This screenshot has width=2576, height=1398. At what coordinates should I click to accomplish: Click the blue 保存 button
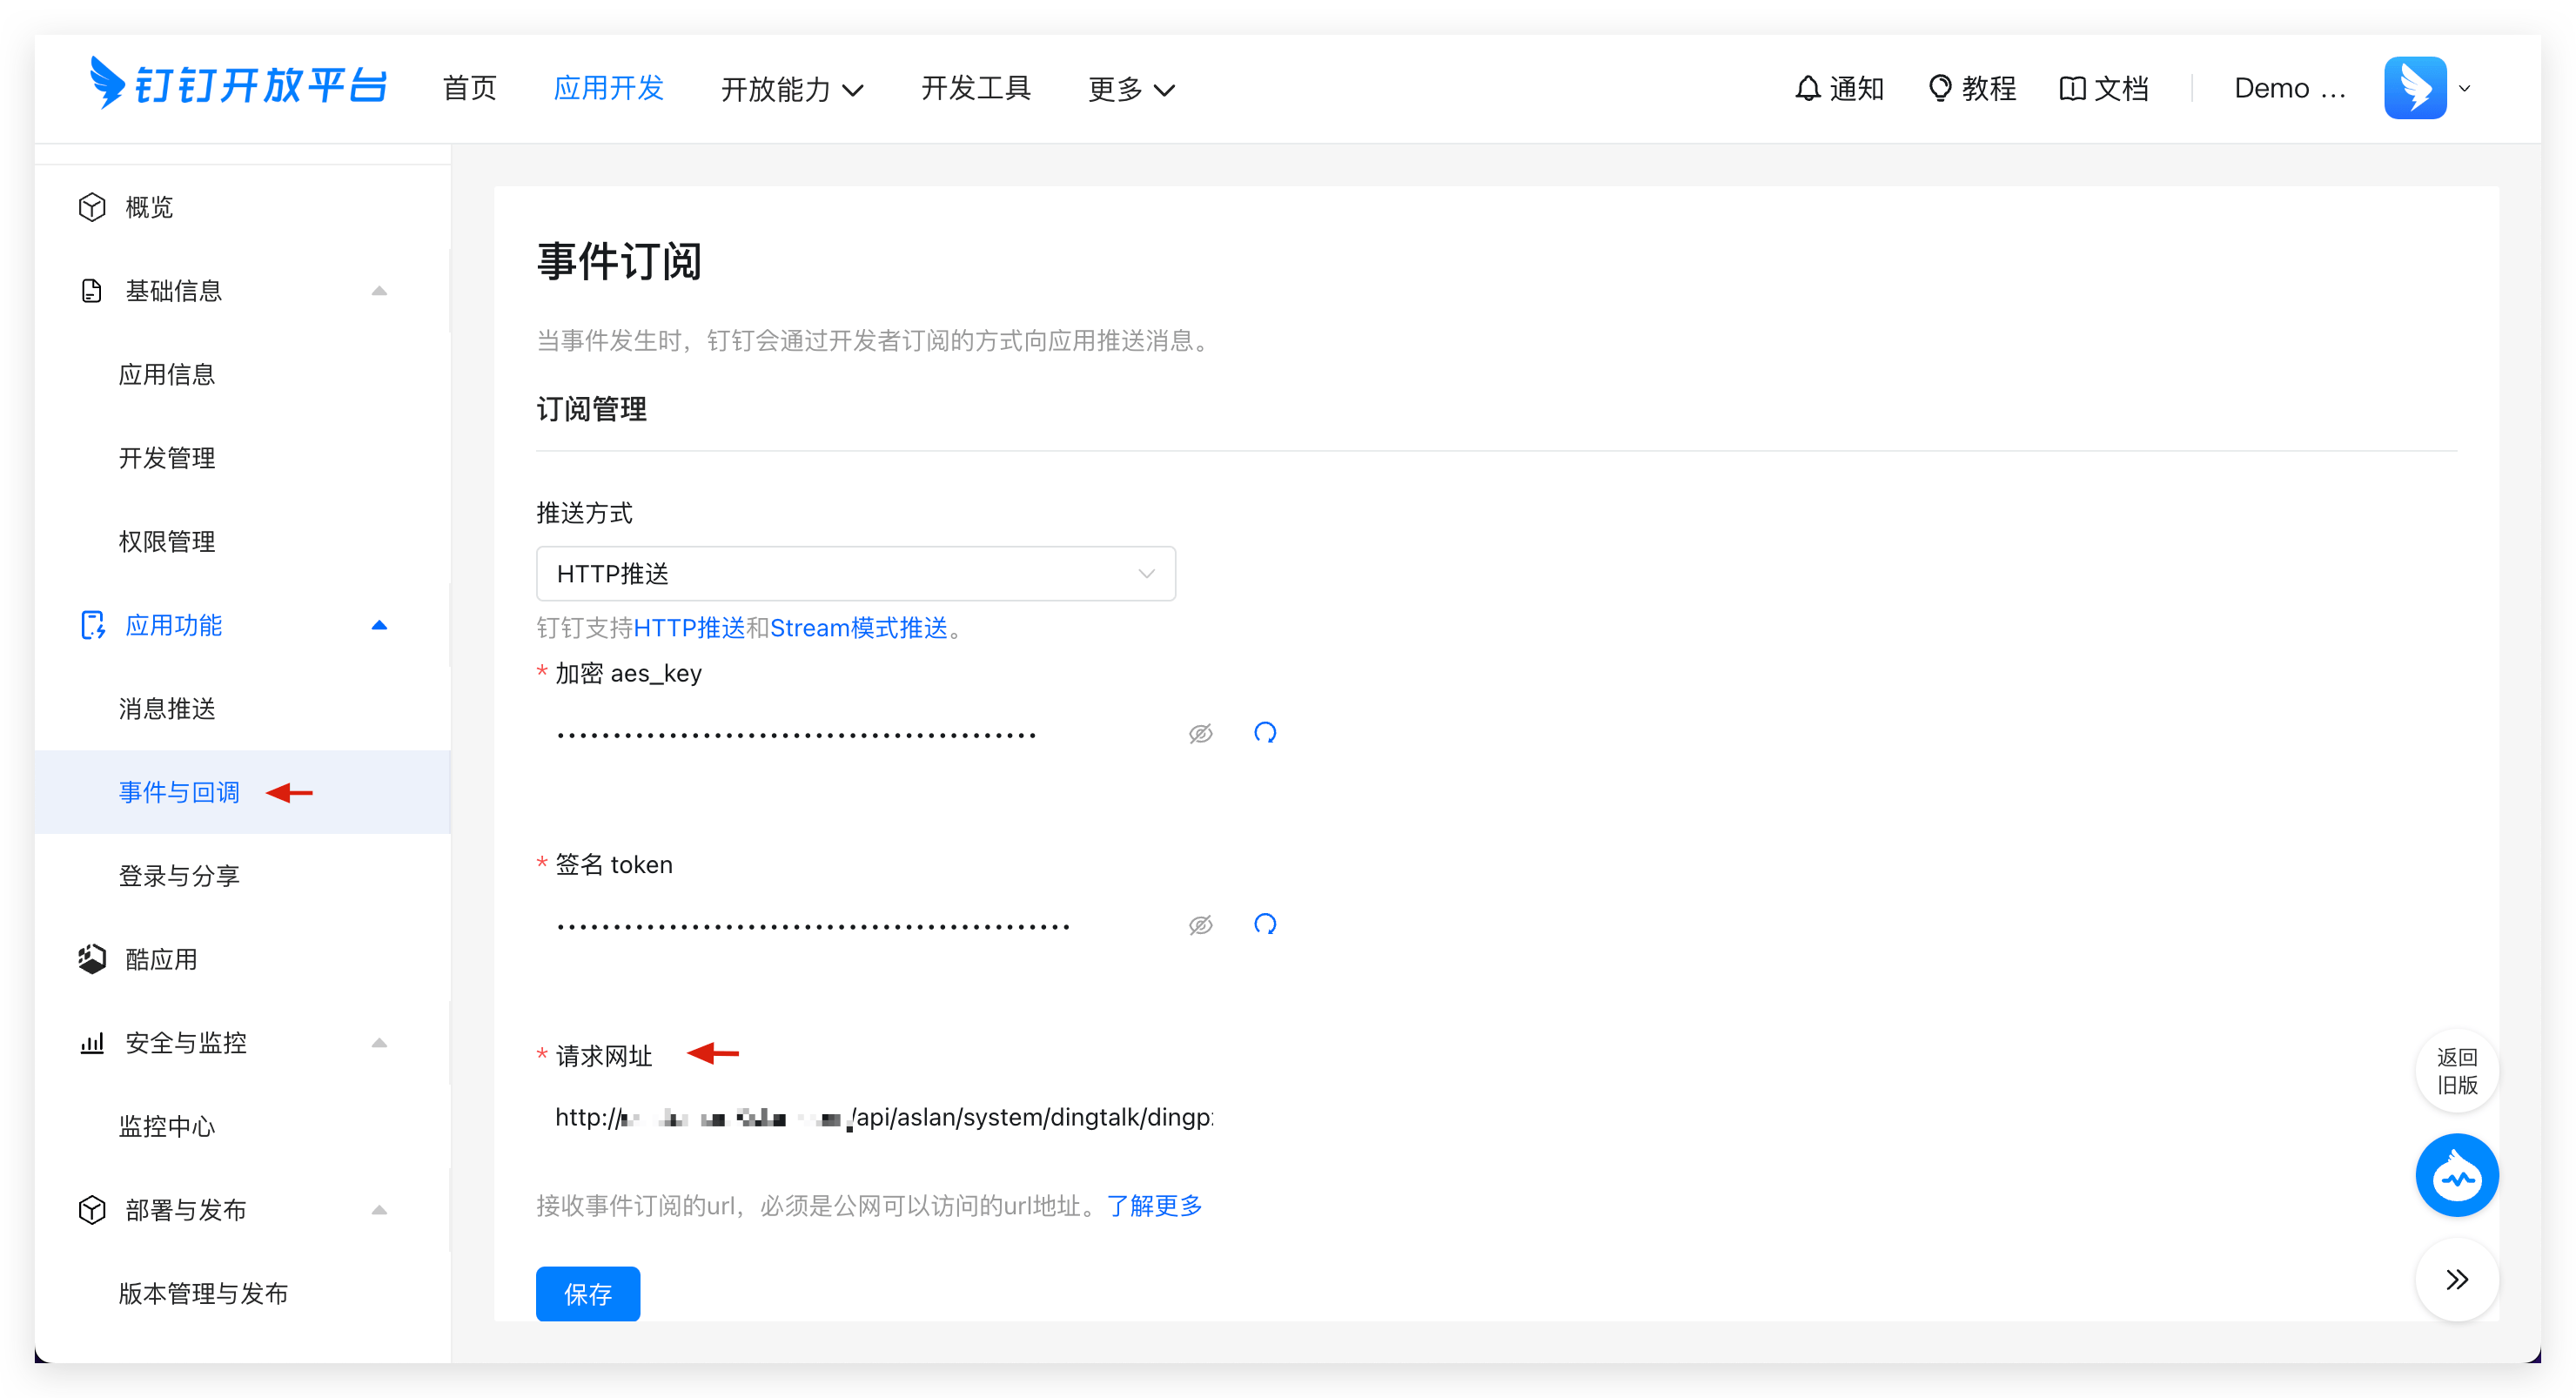588,1294
